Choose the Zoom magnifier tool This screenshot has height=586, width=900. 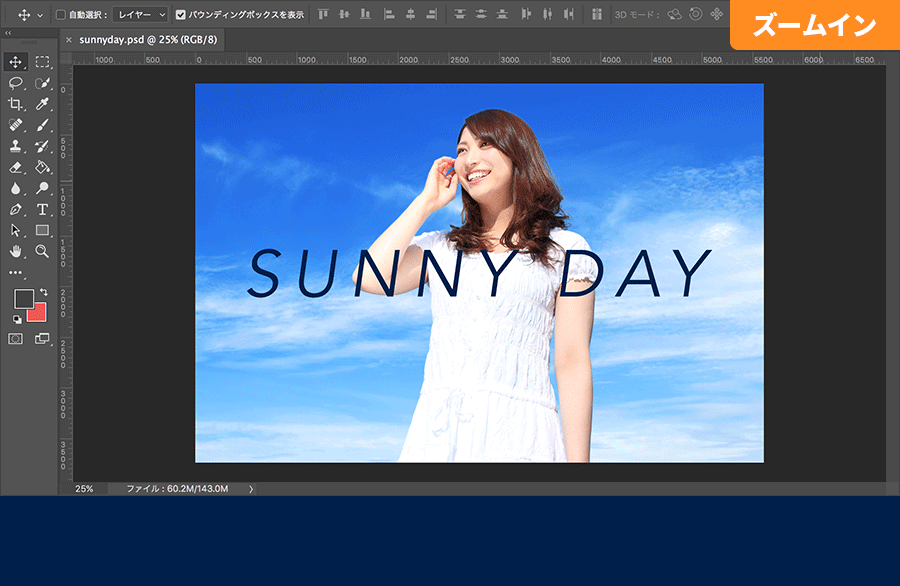tap(42, 251)
